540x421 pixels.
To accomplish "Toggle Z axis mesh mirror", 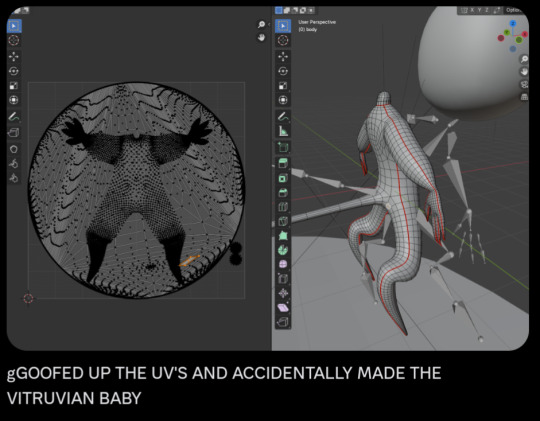I will pos(487,10).
